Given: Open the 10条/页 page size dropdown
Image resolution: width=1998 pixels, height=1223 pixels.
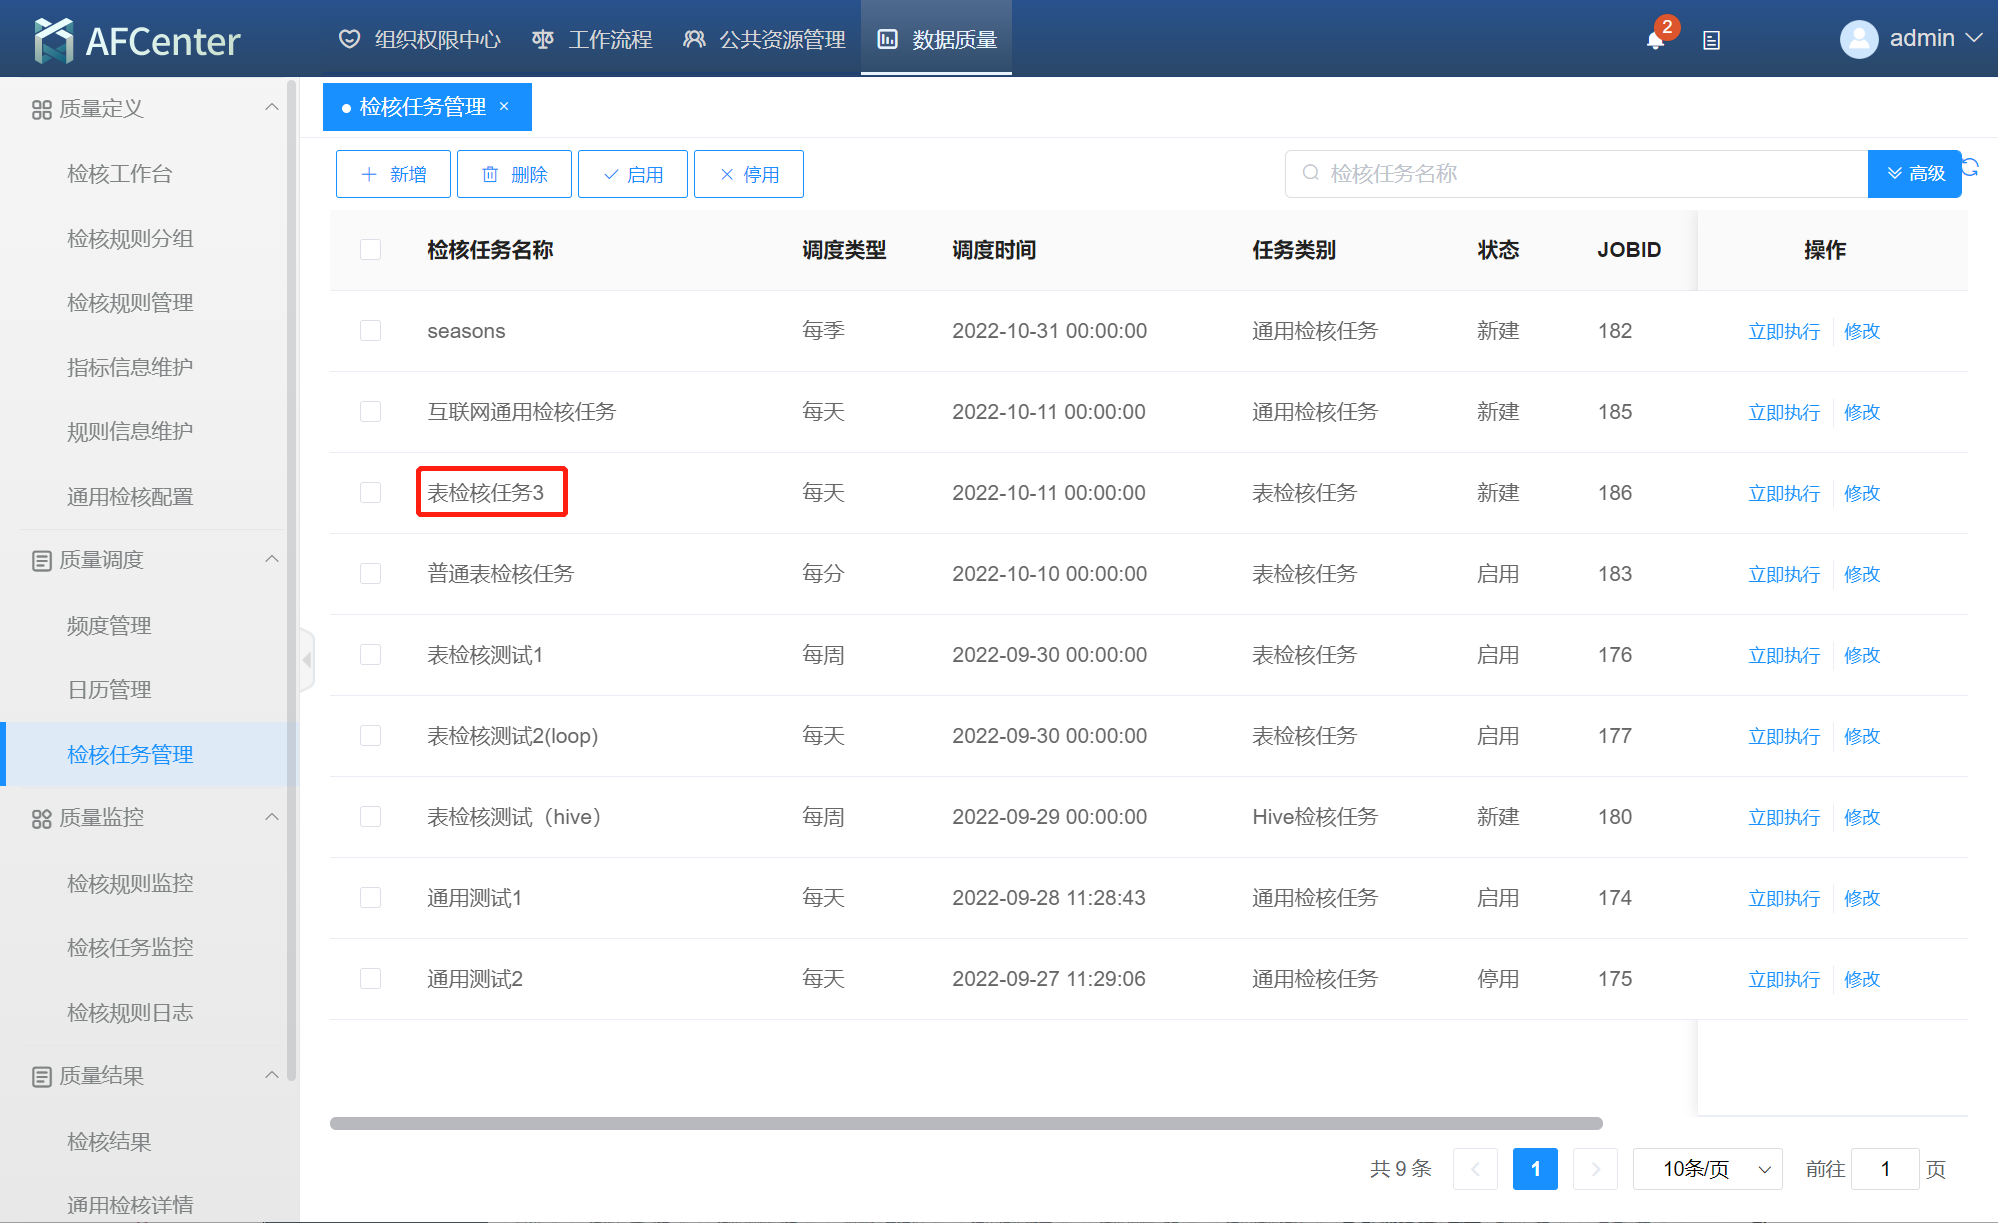Looking at the screenshot, I should [1707, 1169].
